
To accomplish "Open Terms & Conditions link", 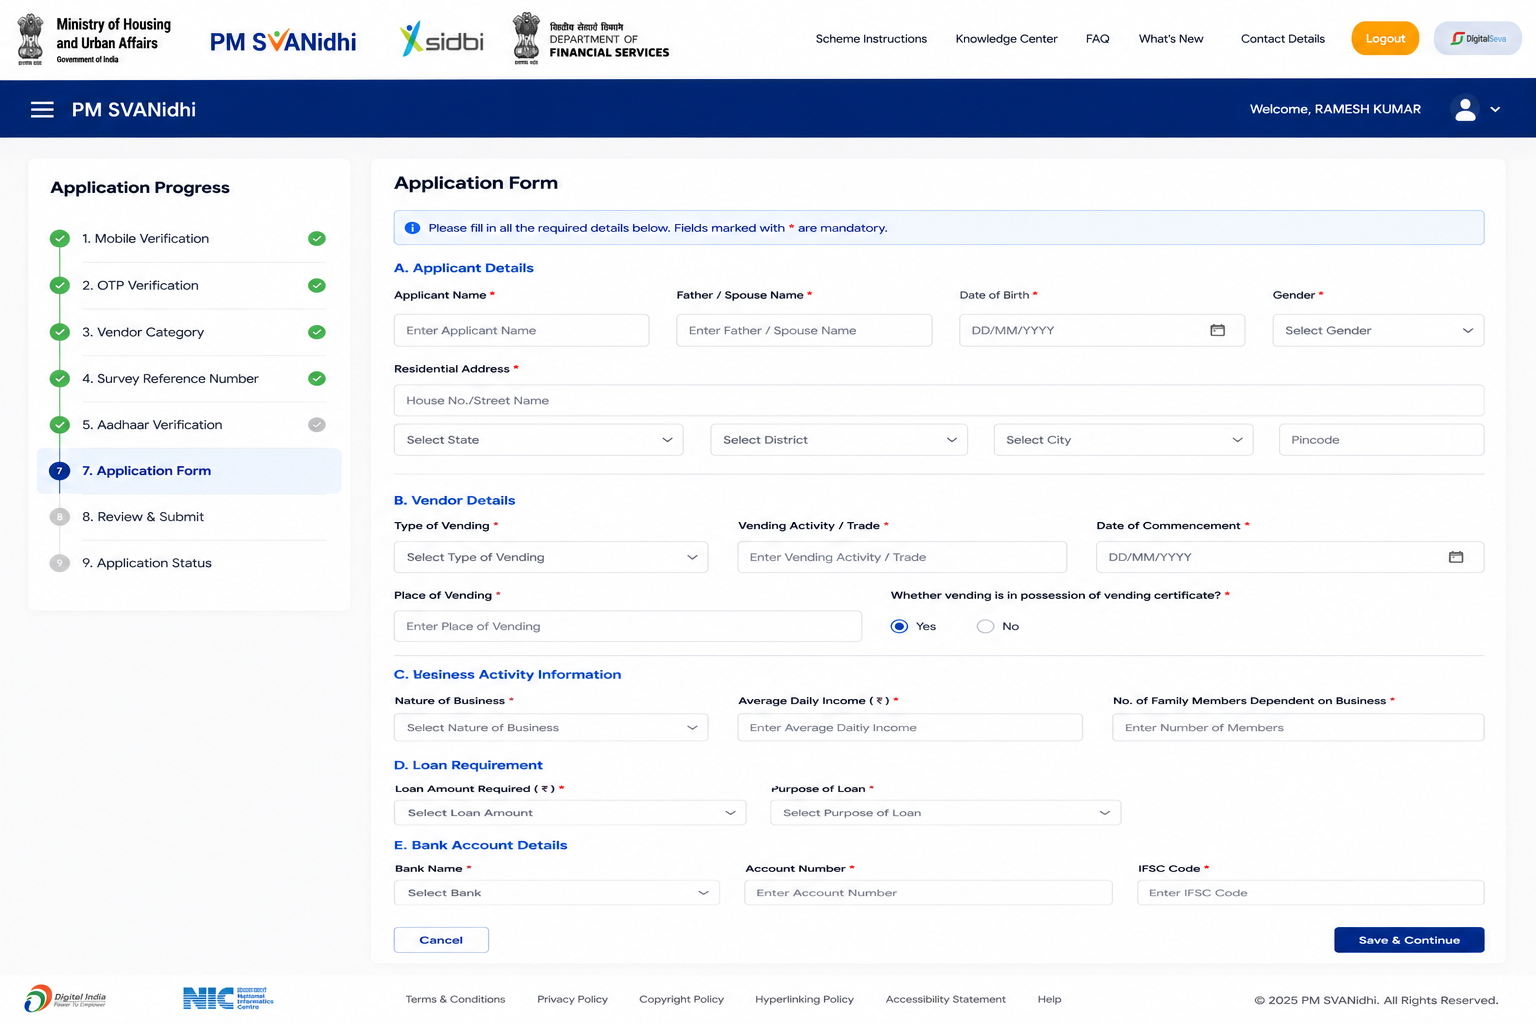I will [x=455, y=999].
